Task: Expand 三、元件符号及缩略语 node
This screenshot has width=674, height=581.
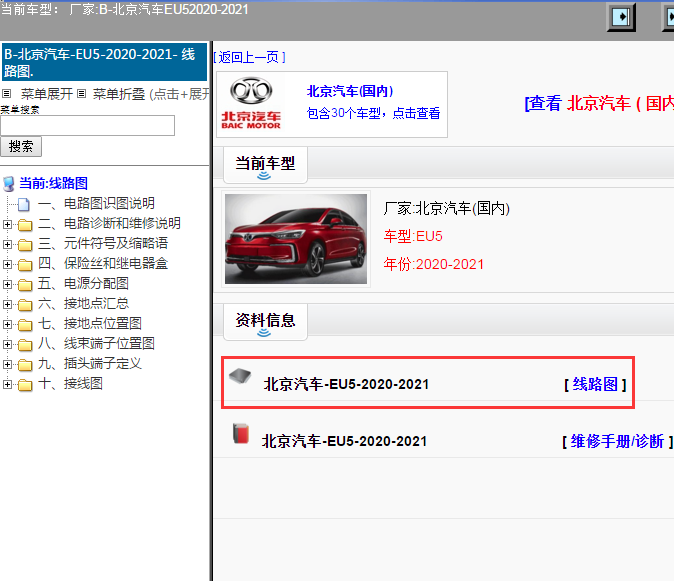Action: (7, 244)
